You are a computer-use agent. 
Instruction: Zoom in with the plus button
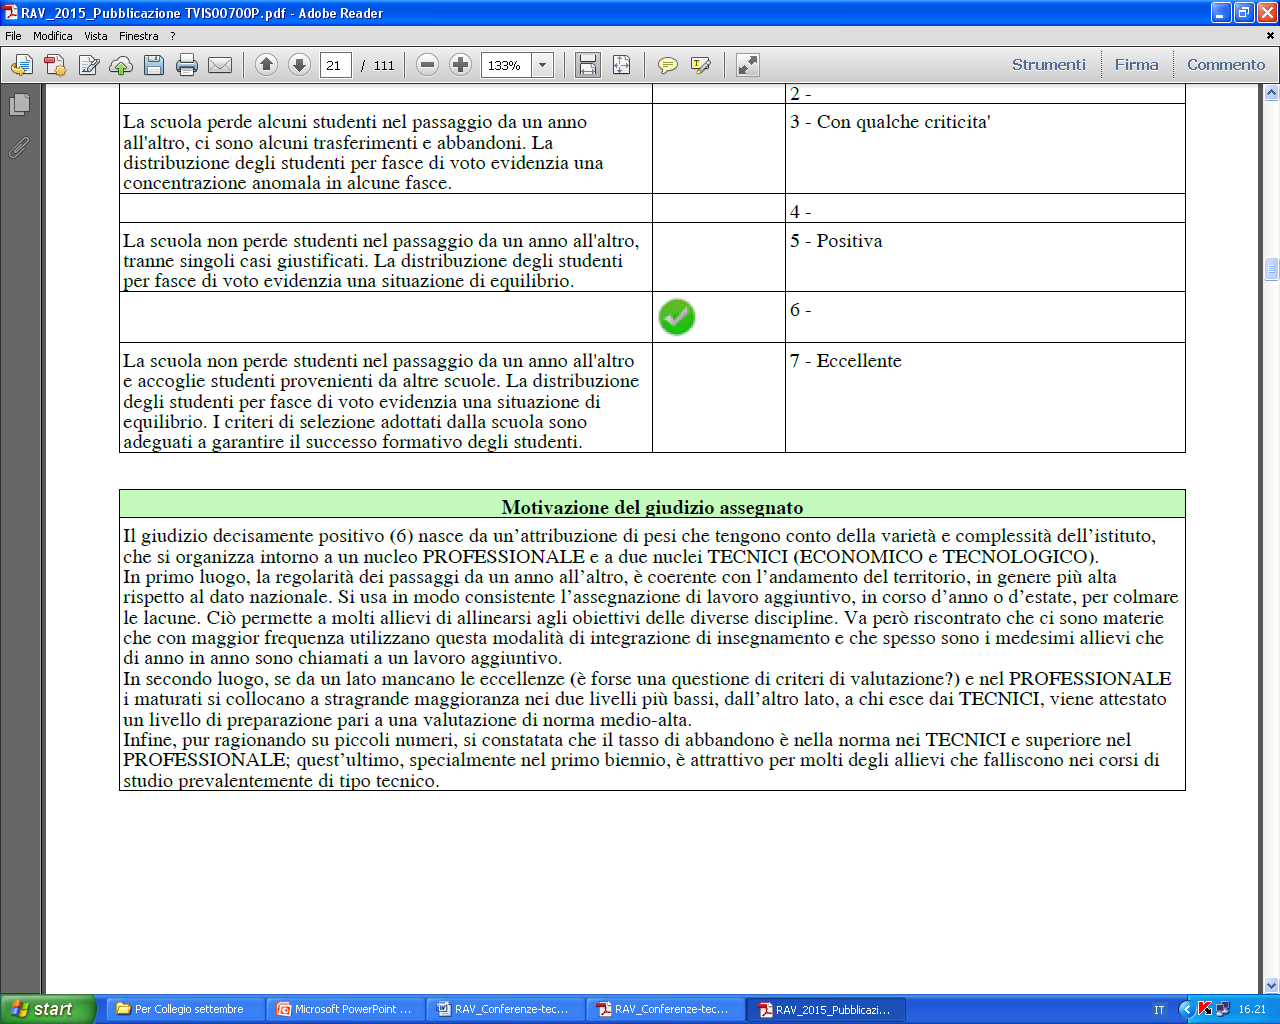tap(460, 65)
